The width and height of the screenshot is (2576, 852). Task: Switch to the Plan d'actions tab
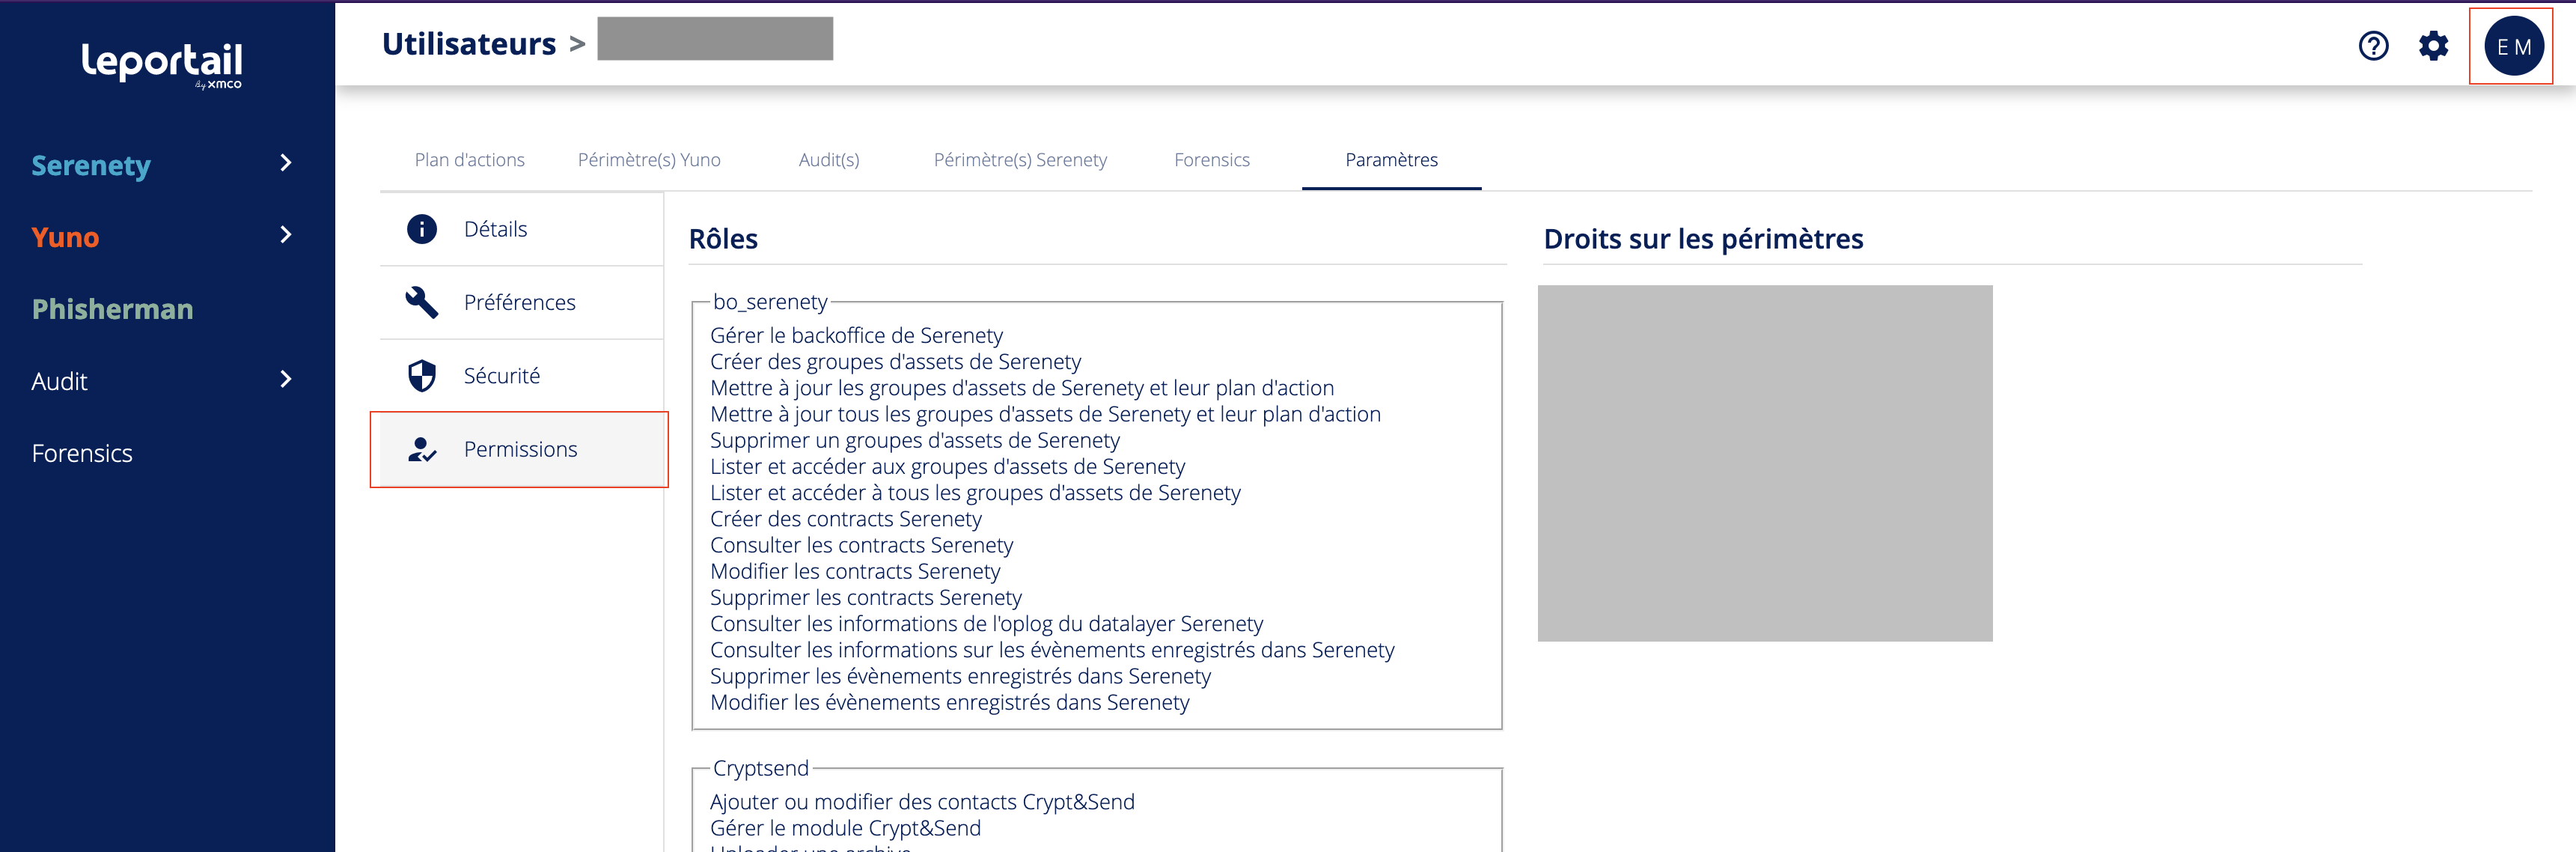[x=469, y=160]
